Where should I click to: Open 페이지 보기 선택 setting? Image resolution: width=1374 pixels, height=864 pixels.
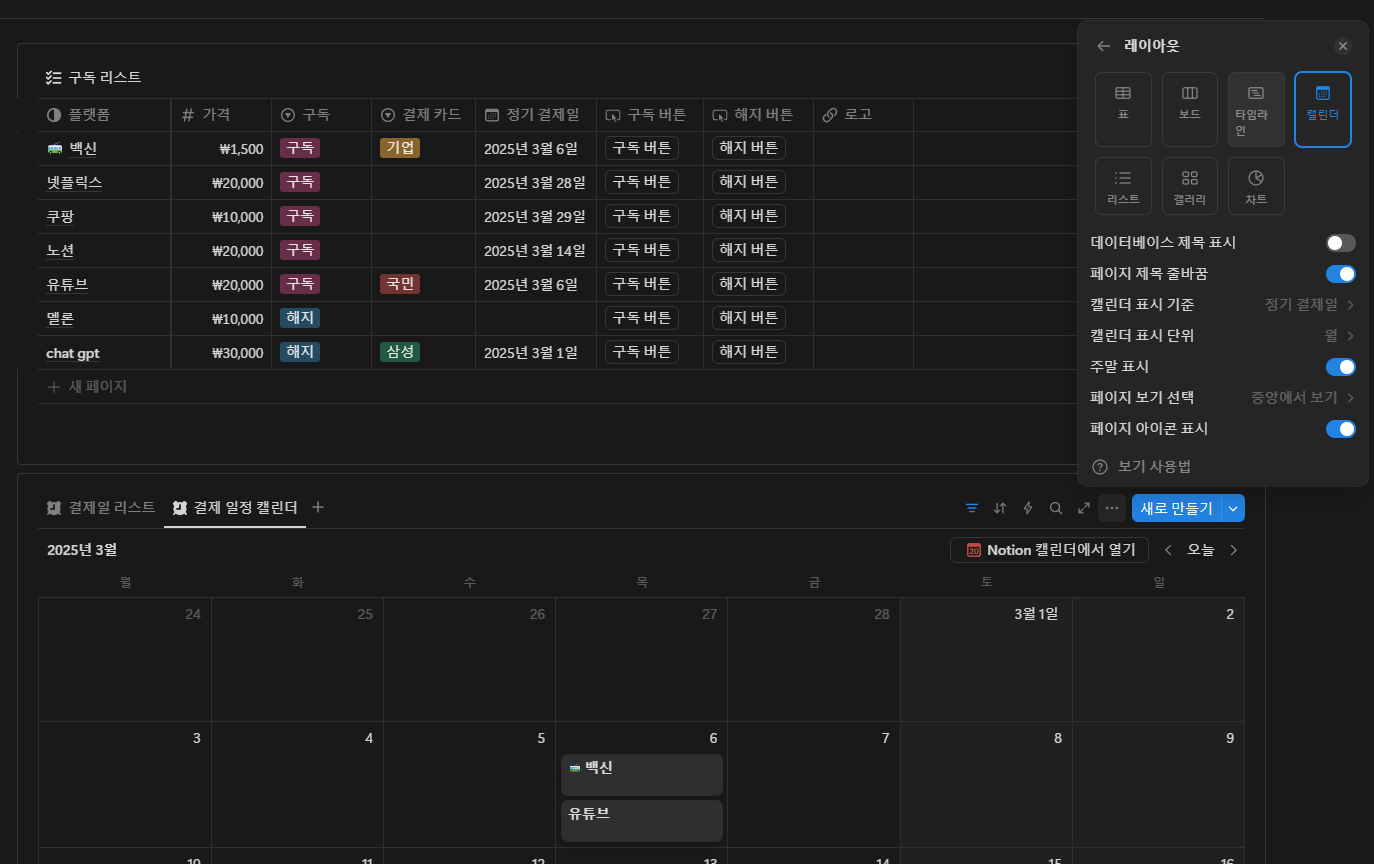pyautogui.click(x=1222, y=398)
